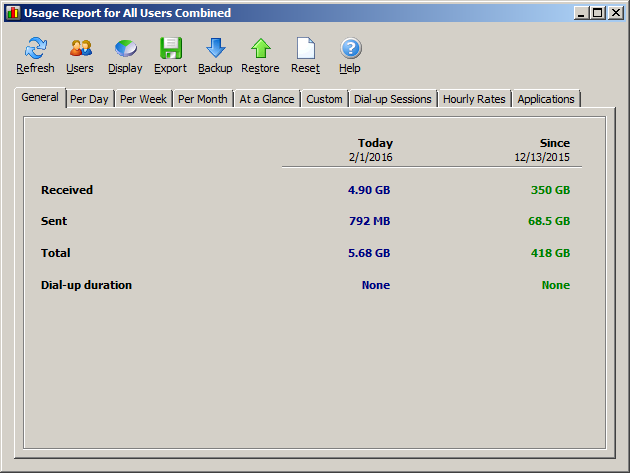Click the Refresh toolbar icon
The width and height of the screenshot is (630, 473).
tap(35, 49)
